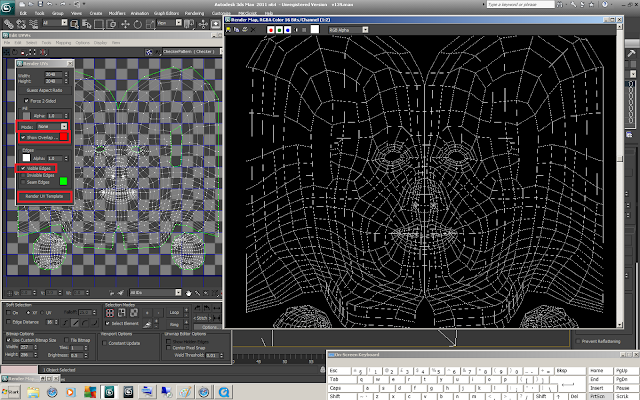Toggle the Show Overlap checkbox
Image resolution: width=640 pixels, height=400 pixels.
click(23, 138)
